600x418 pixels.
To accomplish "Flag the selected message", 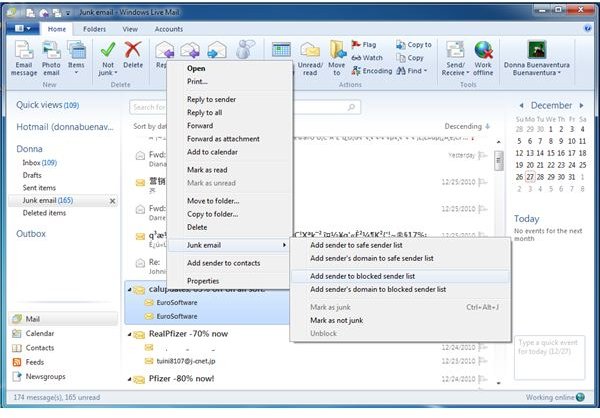I will (364, 44).
